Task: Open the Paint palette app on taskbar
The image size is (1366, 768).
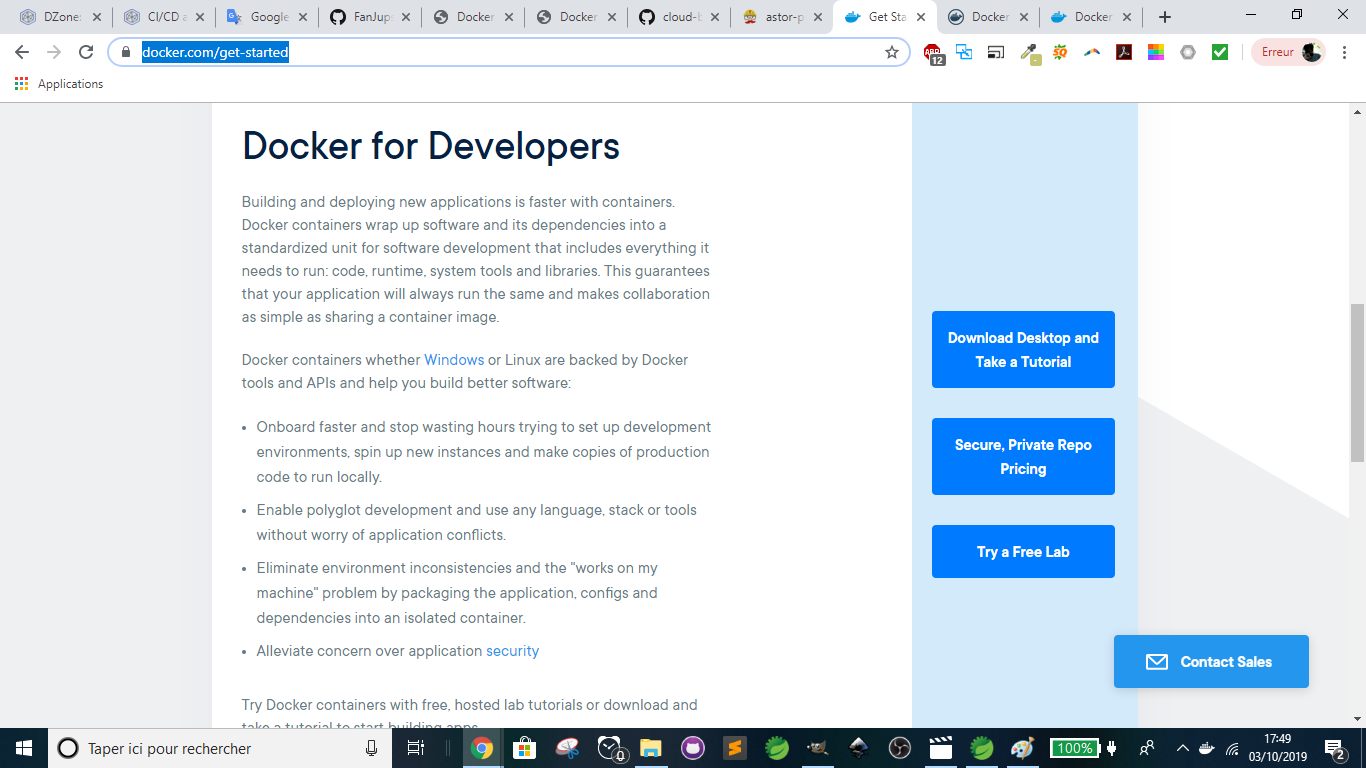Action: [1021, 748]
